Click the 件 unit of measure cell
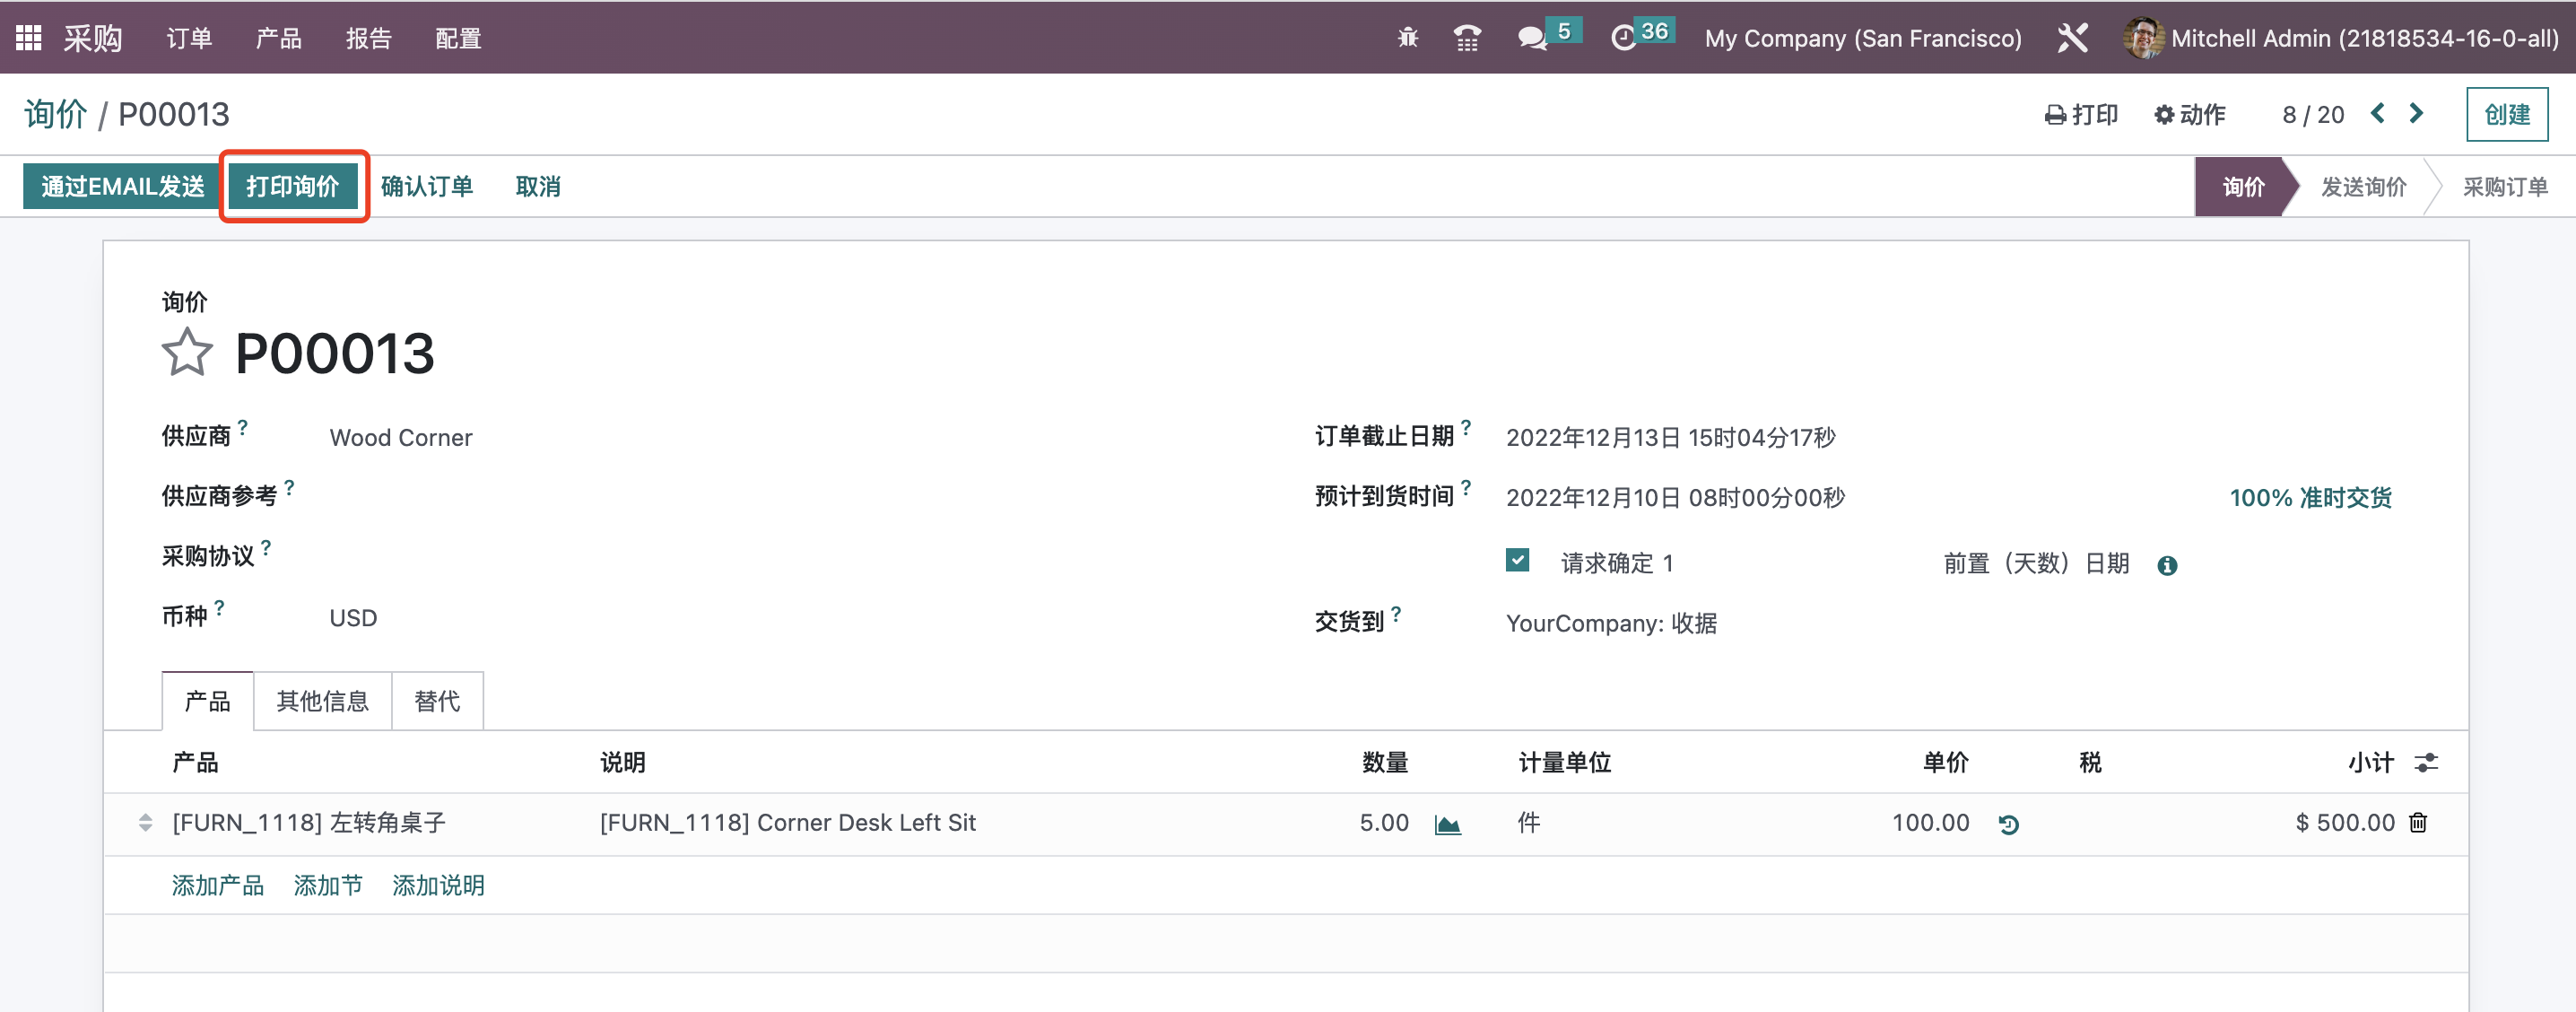The height and width of the screenshot is (1012, 2576). (x=1529, y=822)
